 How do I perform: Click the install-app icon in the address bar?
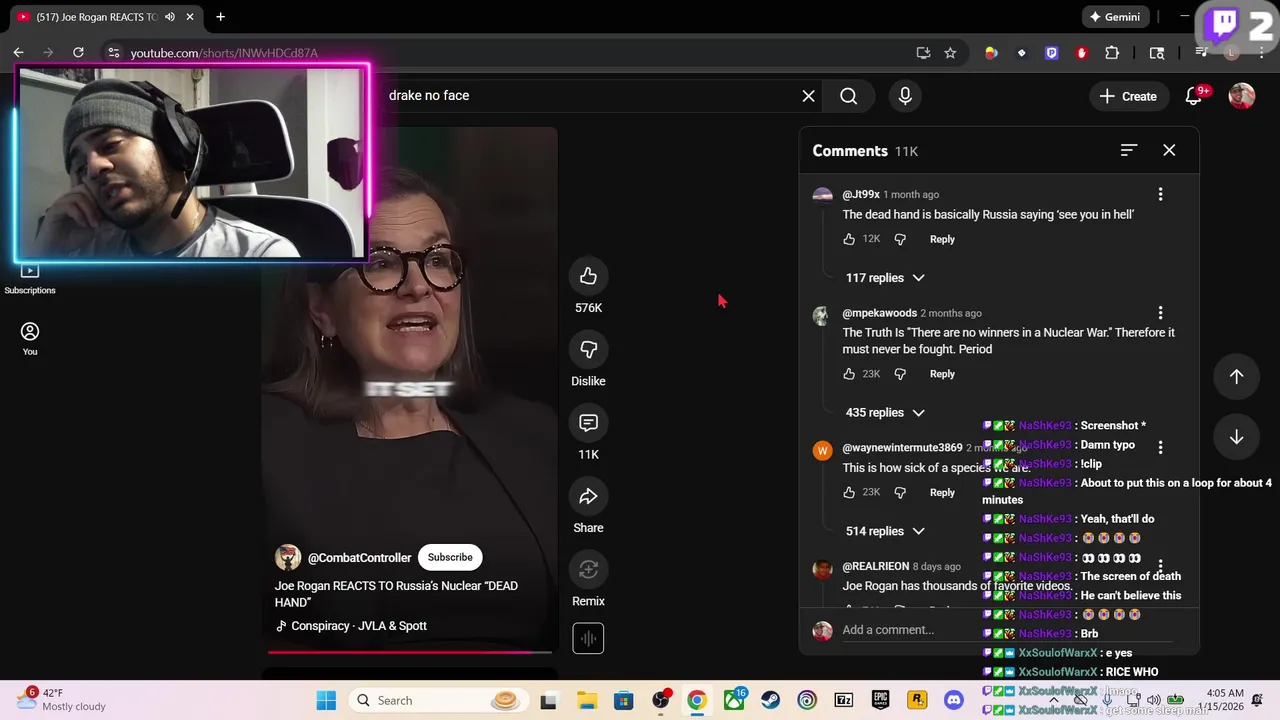pyautogui.click(x=923, y=53)
